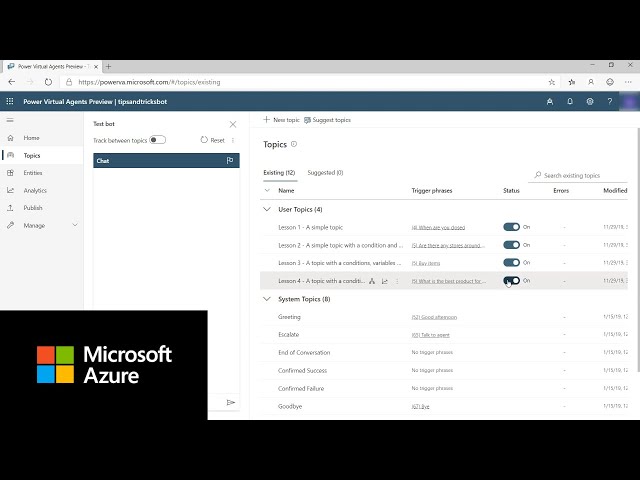Open Lesson 4 authoring canvas icon
The image size is (640, 480).
click(372, 281)
